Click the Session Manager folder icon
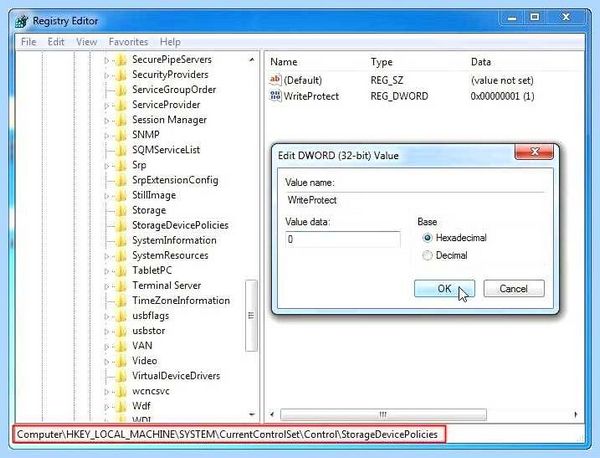Screen dimensions: 600x458 pyautogui.click(x=121, y=120)
